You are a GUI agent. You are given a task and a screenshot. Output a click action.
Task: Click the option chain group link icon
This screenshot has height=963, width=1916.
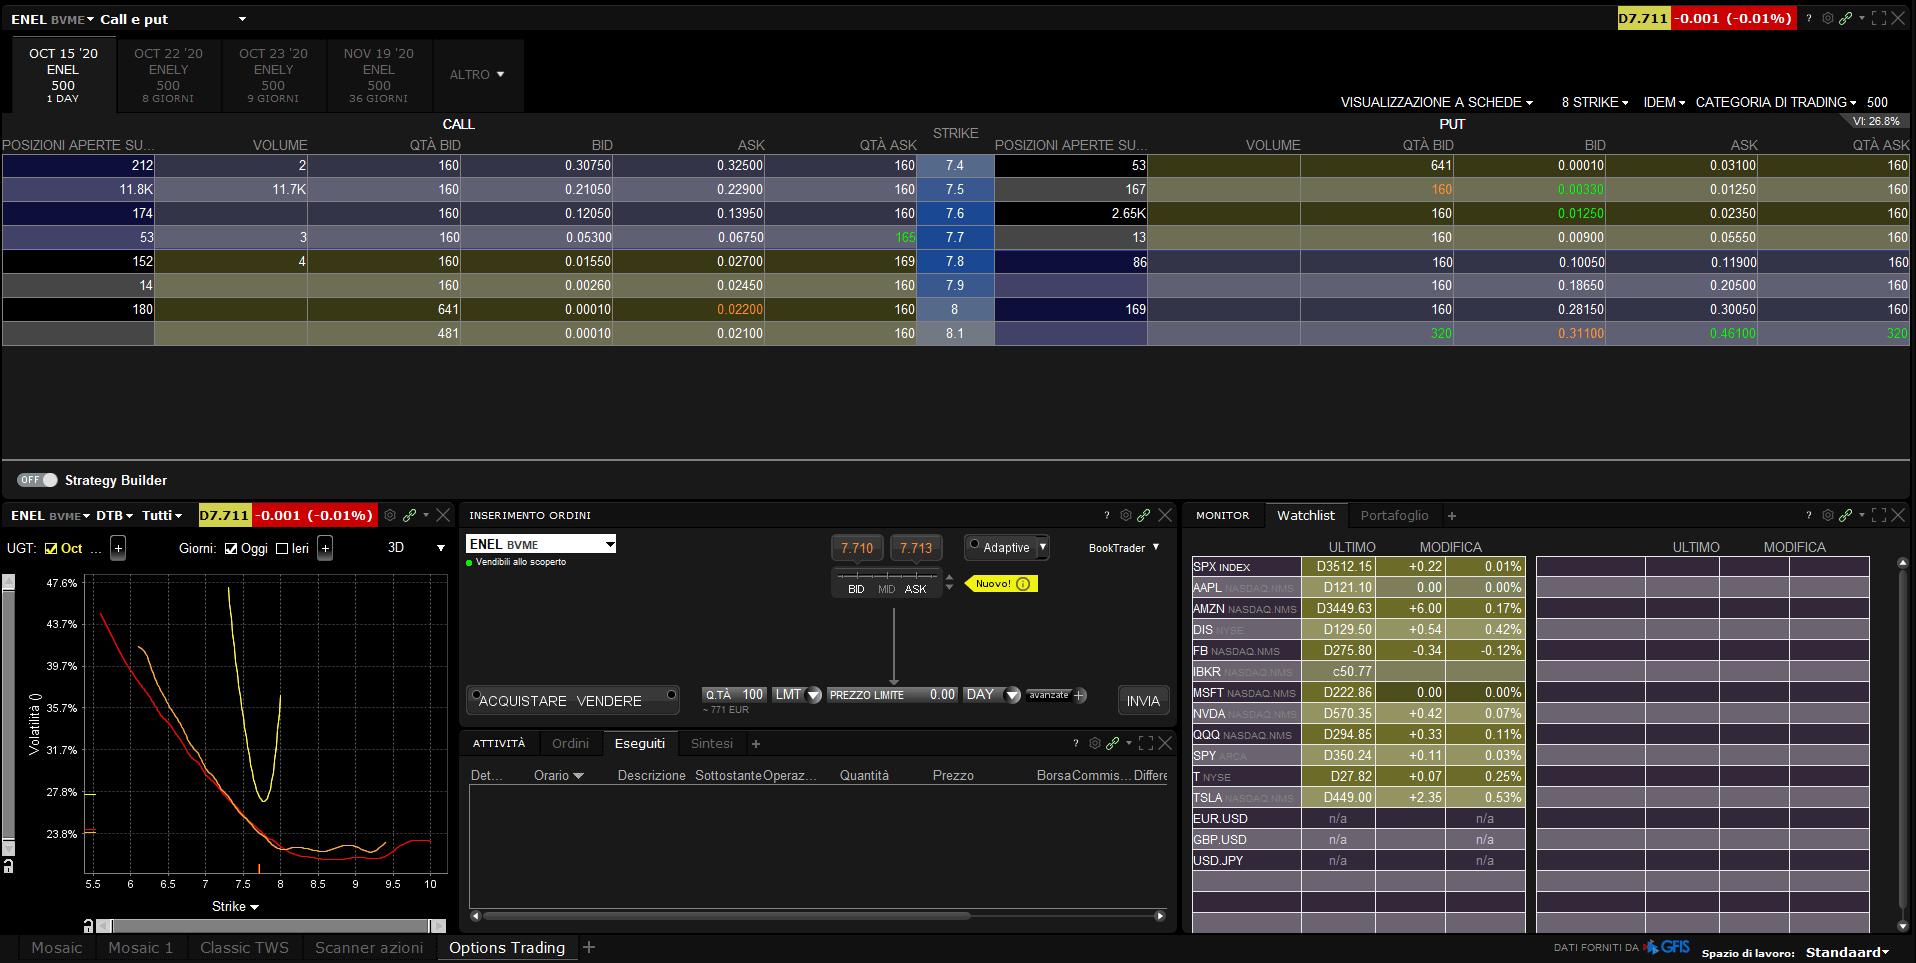[x=1845, y=18]
